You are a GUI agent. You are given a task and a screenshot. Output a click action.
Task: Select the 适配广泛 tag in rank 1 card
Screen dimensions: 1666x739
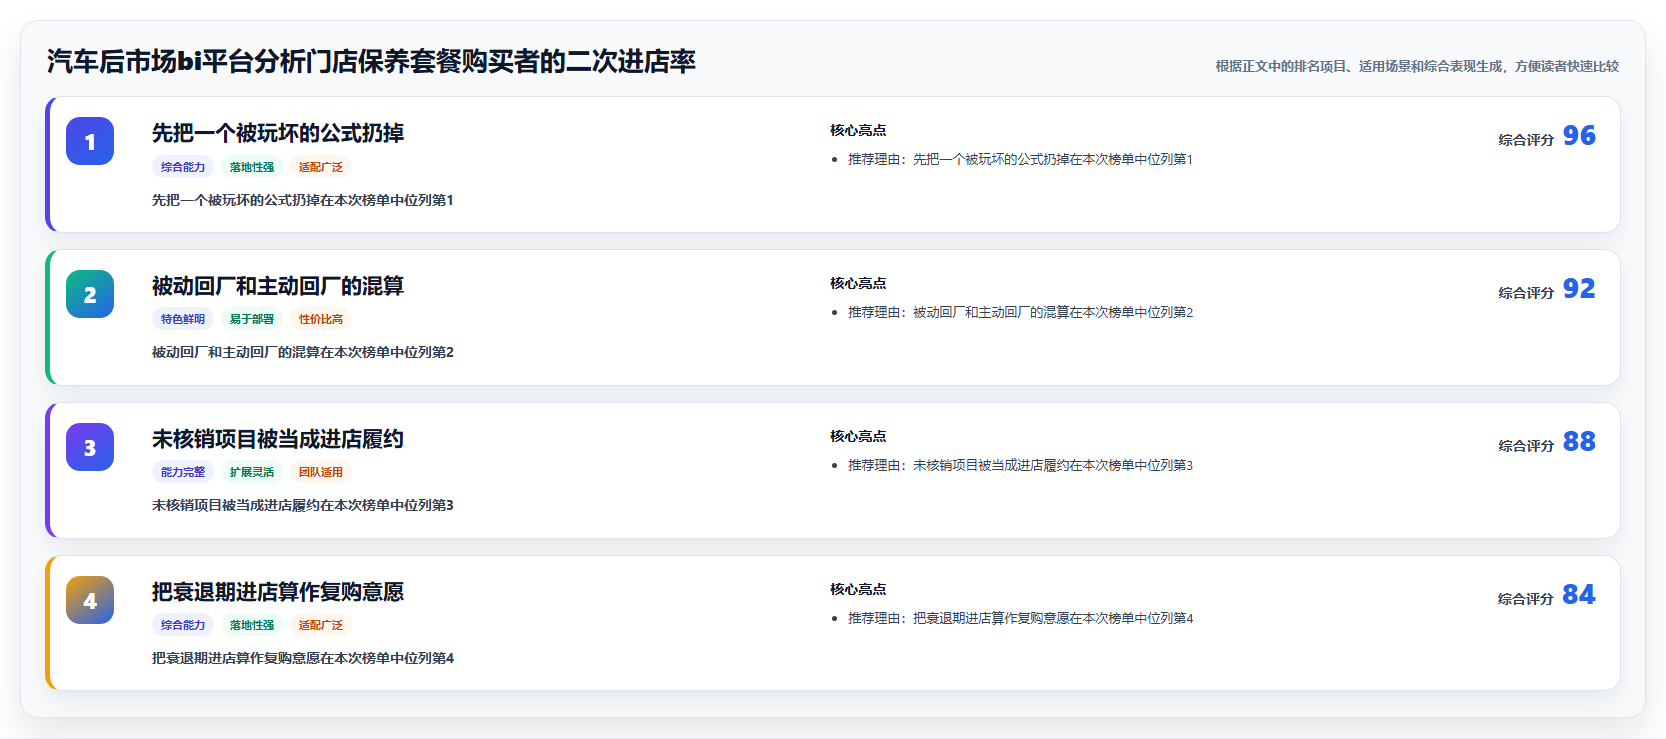(x=321, y=167)
